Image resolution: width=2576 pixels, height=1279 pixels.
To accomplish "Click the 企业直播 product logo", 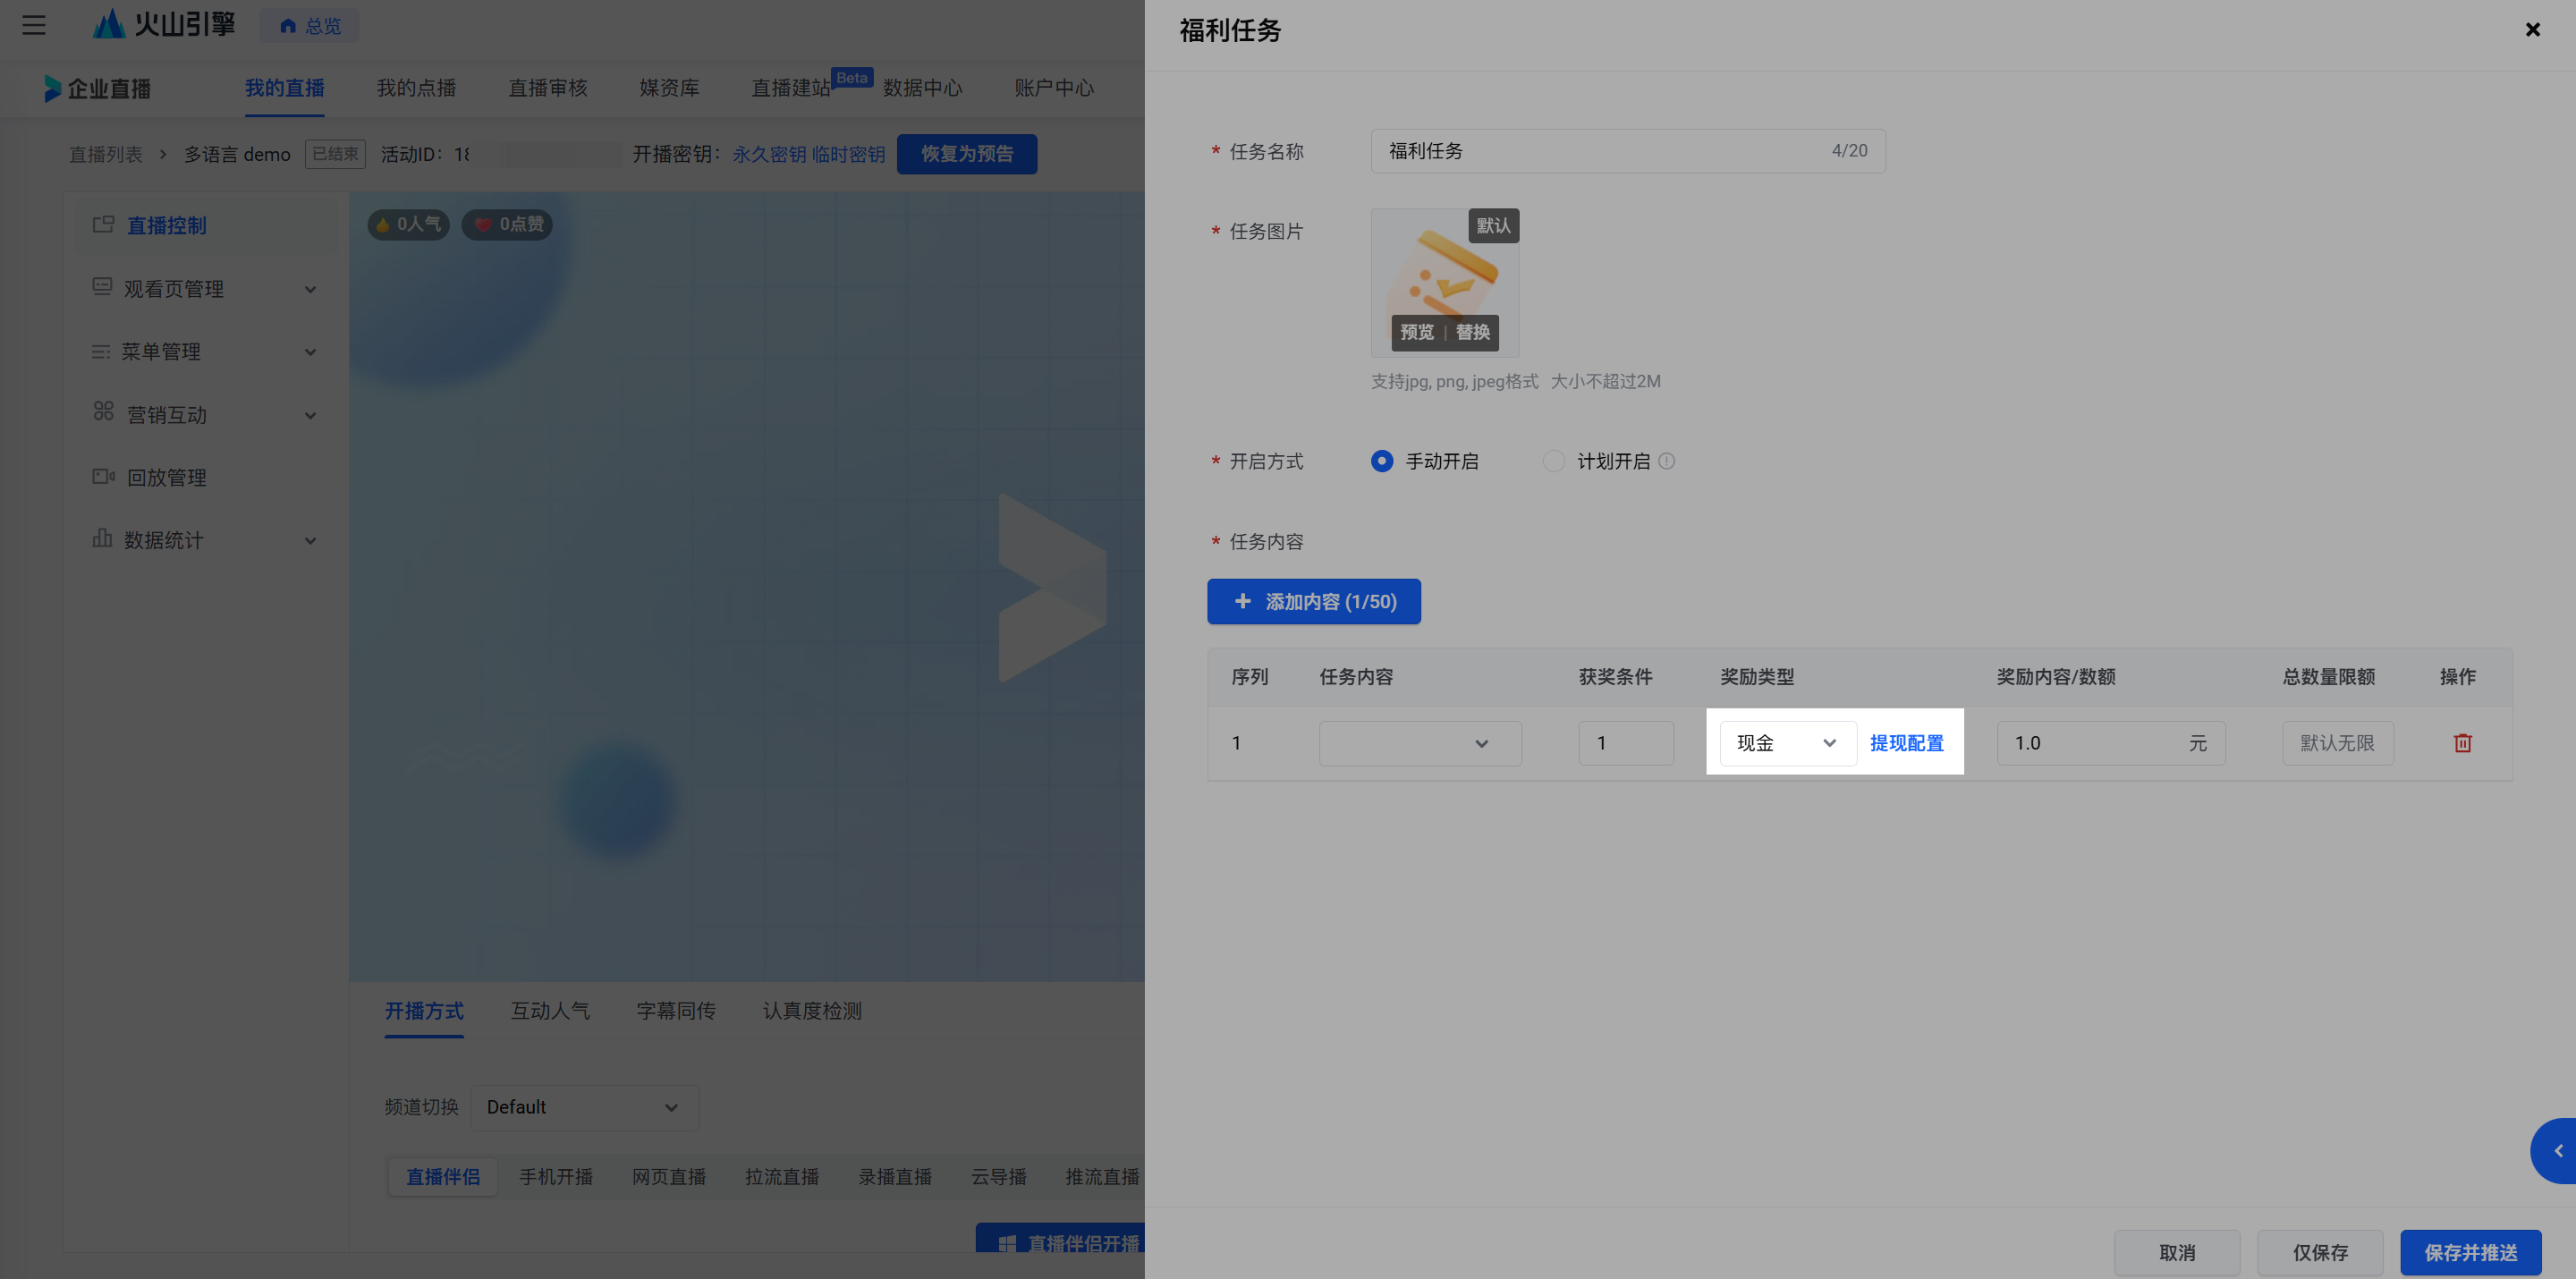I will pos(97,88).
